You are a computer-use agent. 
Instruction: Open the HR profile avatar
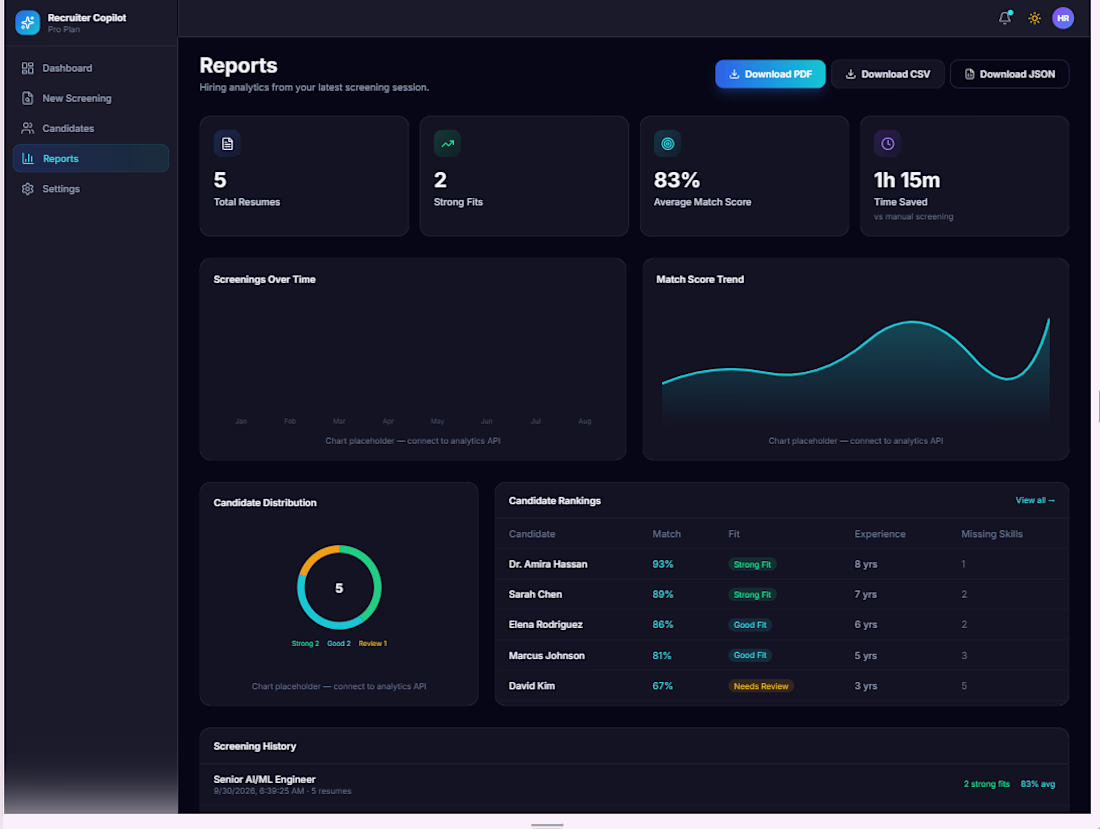(1063, 18)
